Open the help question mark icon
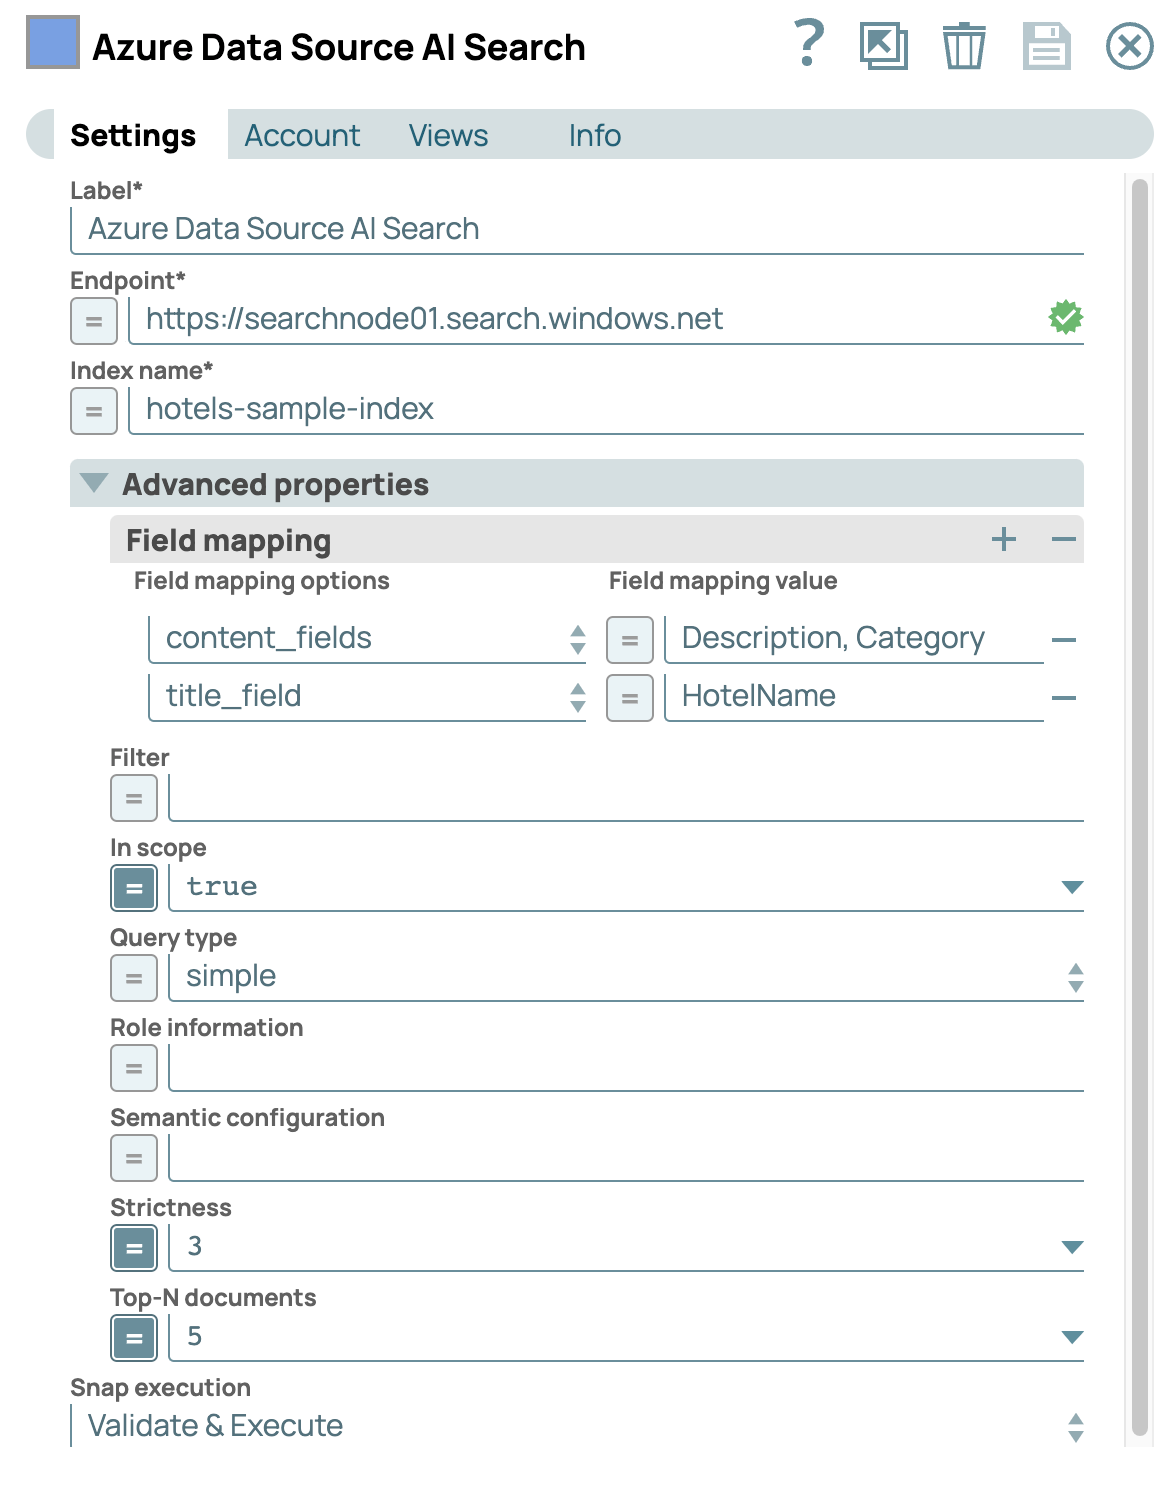The image size is (1170, 1504). (x=808, y=45)
